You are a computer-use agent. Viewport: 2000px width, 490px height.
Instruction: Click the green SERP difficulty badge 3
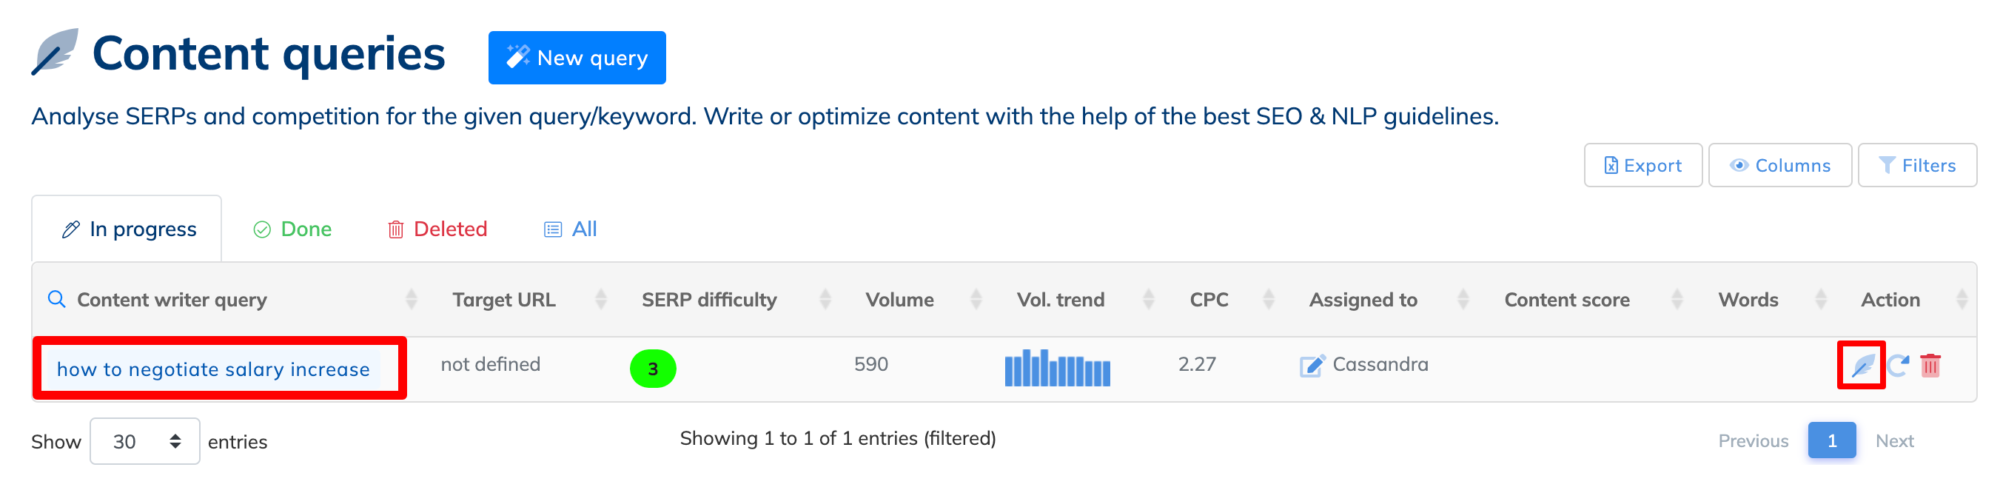(653, 369)
